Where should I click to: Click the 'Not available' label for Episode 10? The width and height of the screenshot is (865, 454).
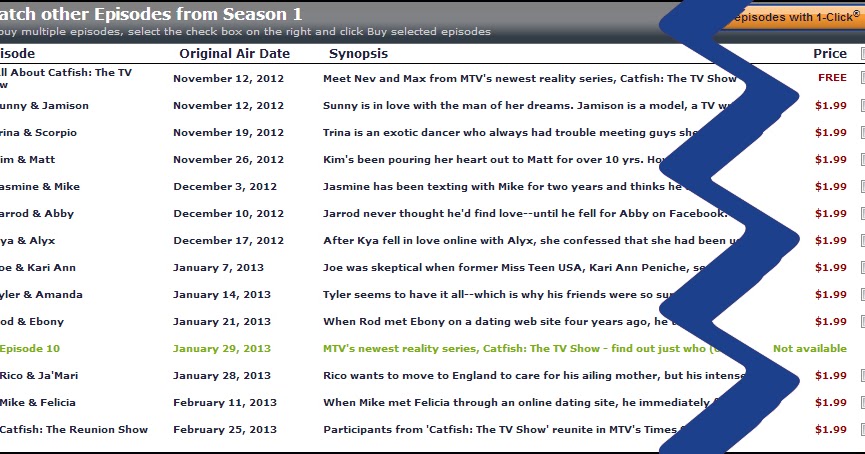(x=810, y=349)
